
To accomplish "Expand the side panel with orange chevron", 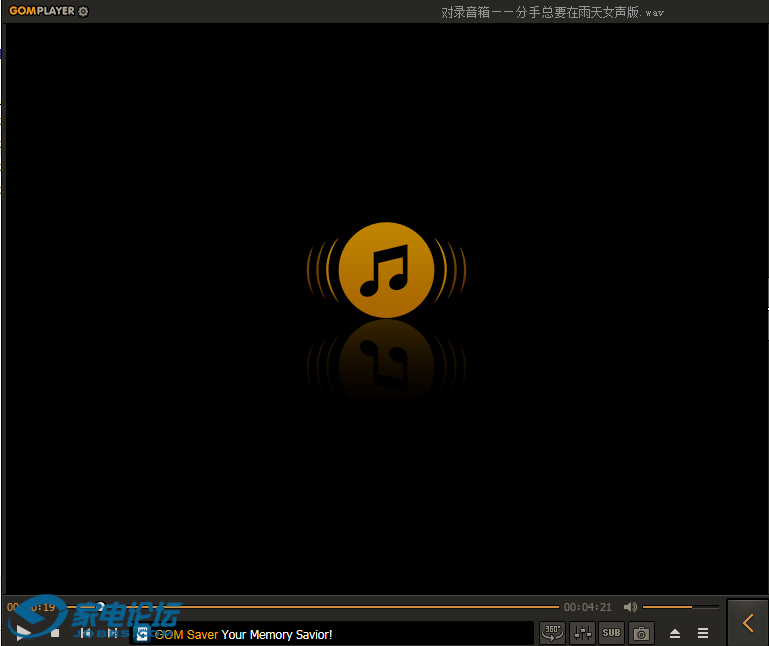I will pos(748,622).
